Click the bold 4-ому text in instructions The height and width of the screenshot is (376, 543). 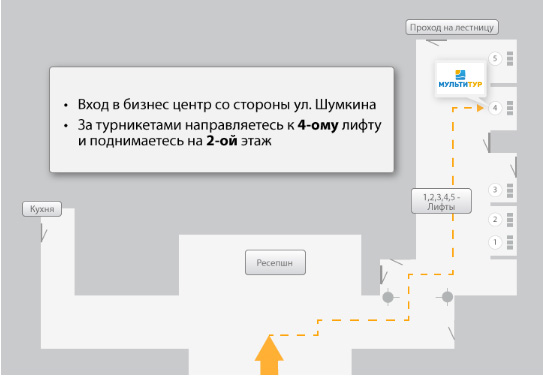[x=318, y=125]
